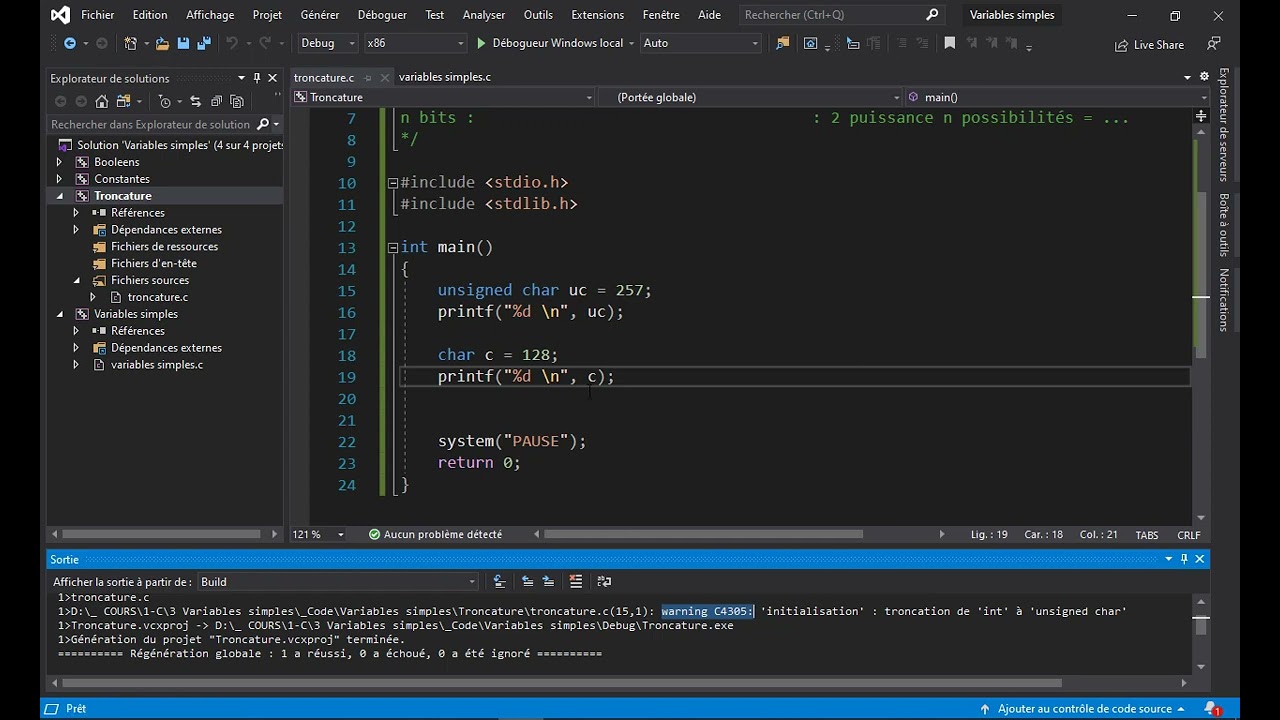Click Collapse All icon in Solution Explorer
The width and height of the screenshot is (1280, 720).
click(216, 101)
